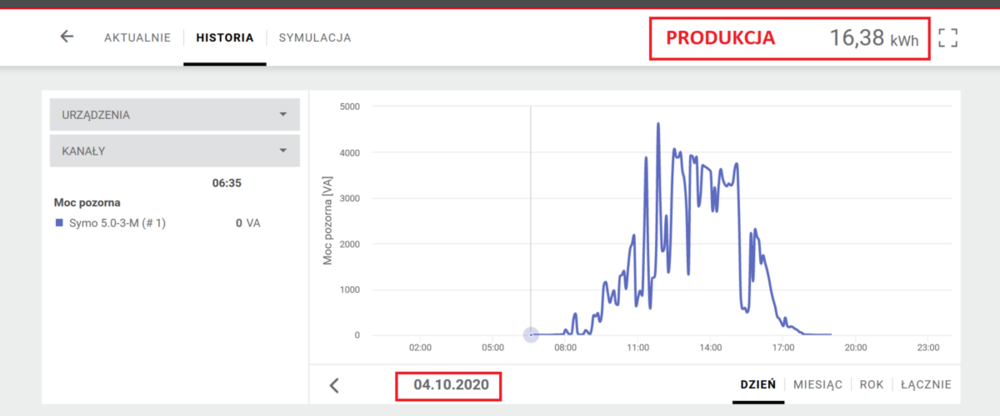Click the 14:00 label on the time axis

(710, 349)
